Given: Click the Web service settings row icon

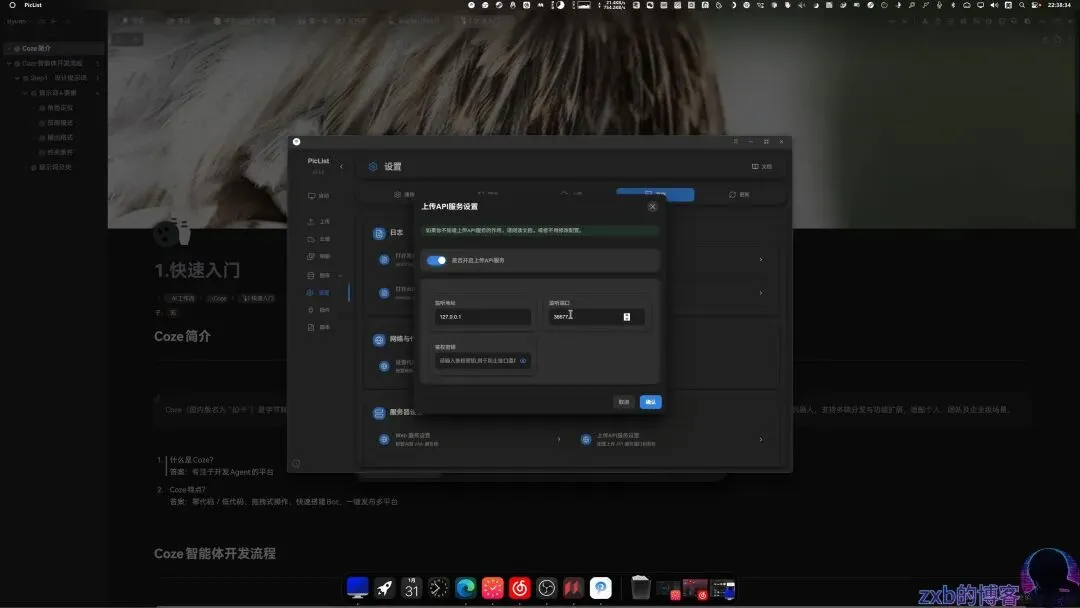Looking at the screenshot, I should tap(384, 439).
